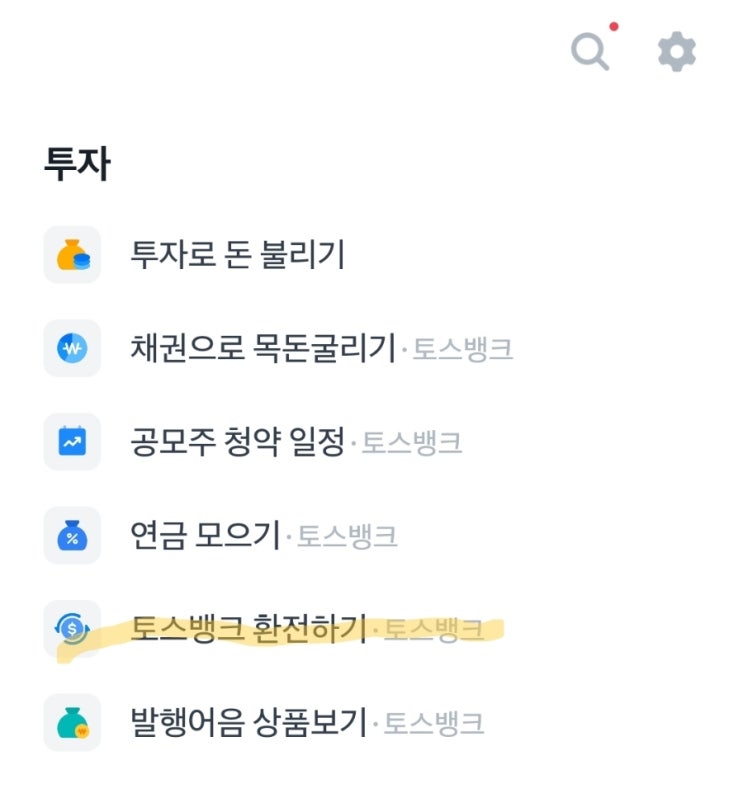The image size is (743, 803).
Task: Tap the orange money bag with coins icon
Action: tap(72, 255)
